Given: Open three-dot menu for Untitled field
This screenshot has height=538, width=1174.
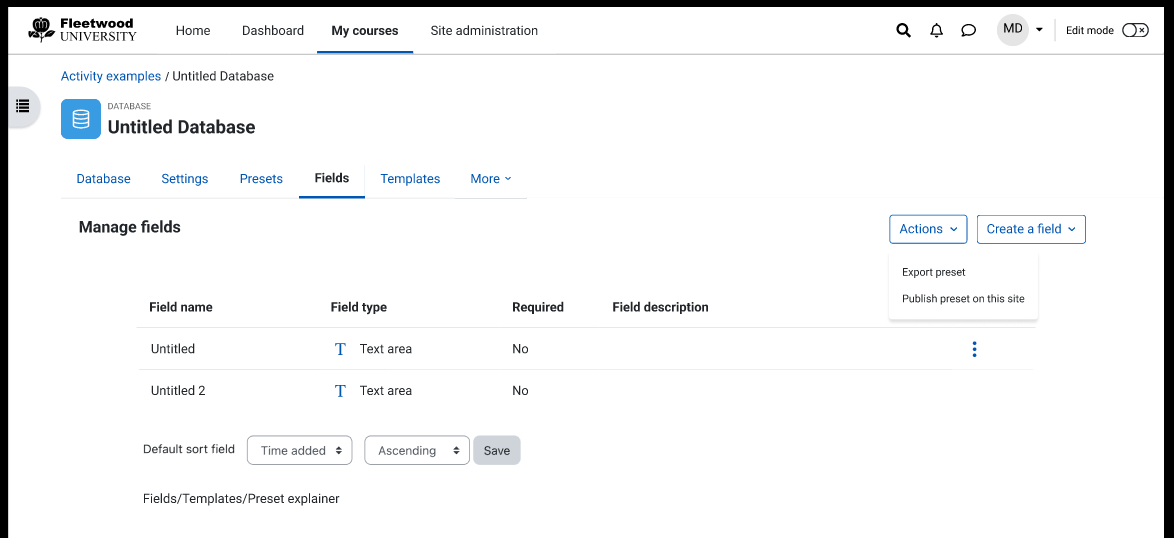Looking at the screenshot, I should (974, 349).
